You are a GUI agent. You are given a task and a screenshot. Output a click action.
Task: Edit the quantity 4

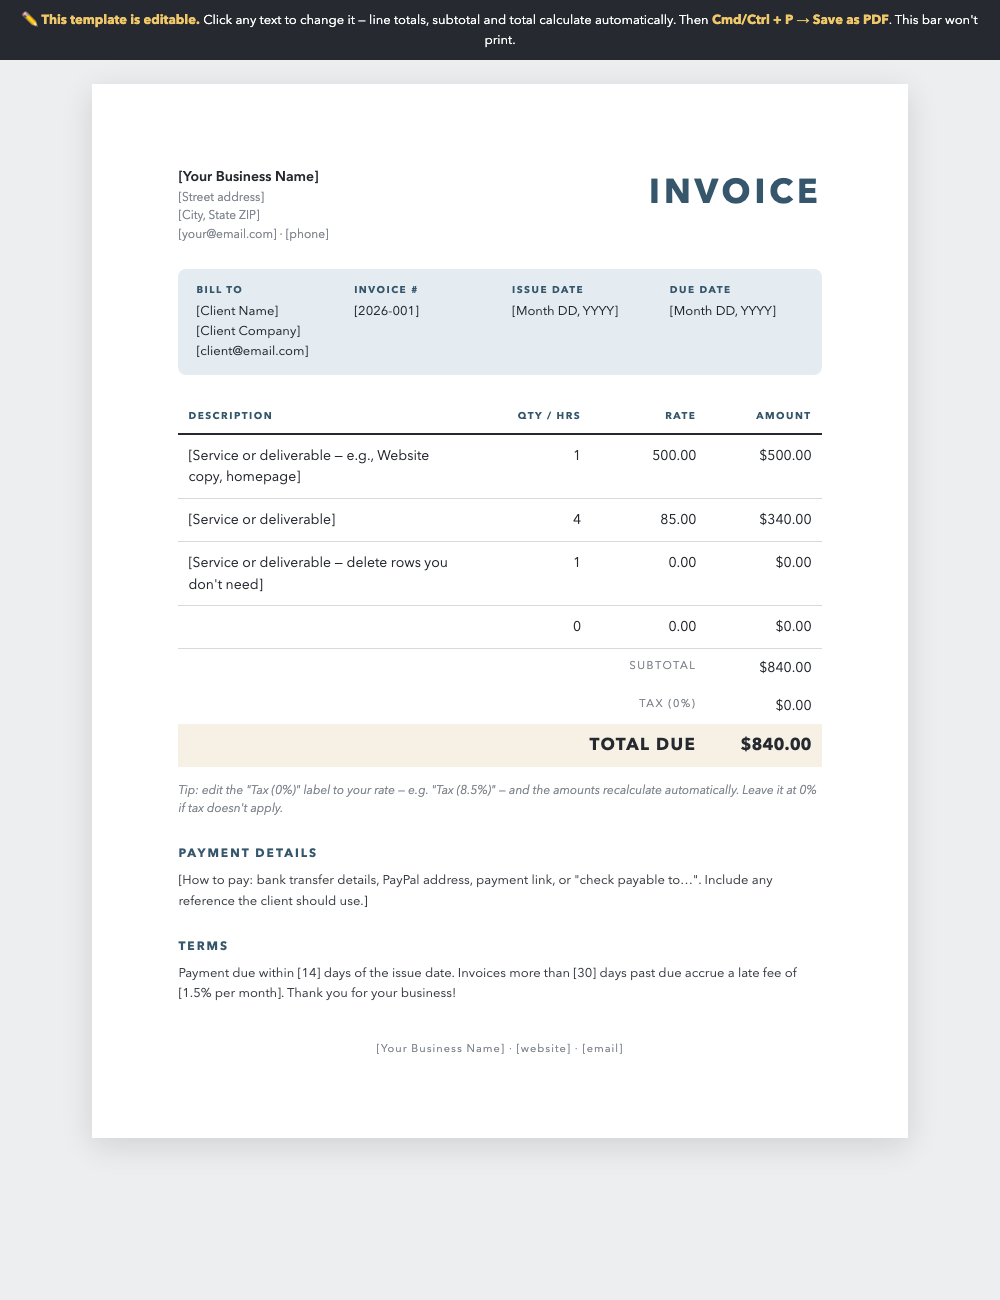(577, 520)
